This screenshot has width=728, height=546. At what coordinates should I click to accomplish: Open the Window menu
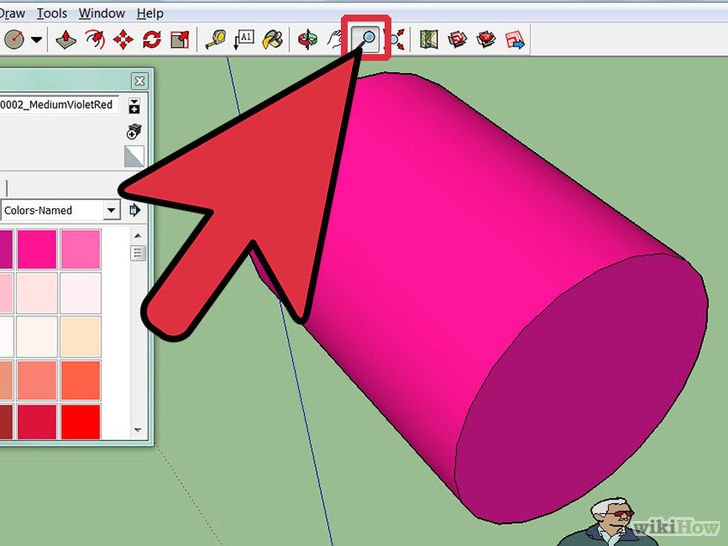[x=101, y=13]
